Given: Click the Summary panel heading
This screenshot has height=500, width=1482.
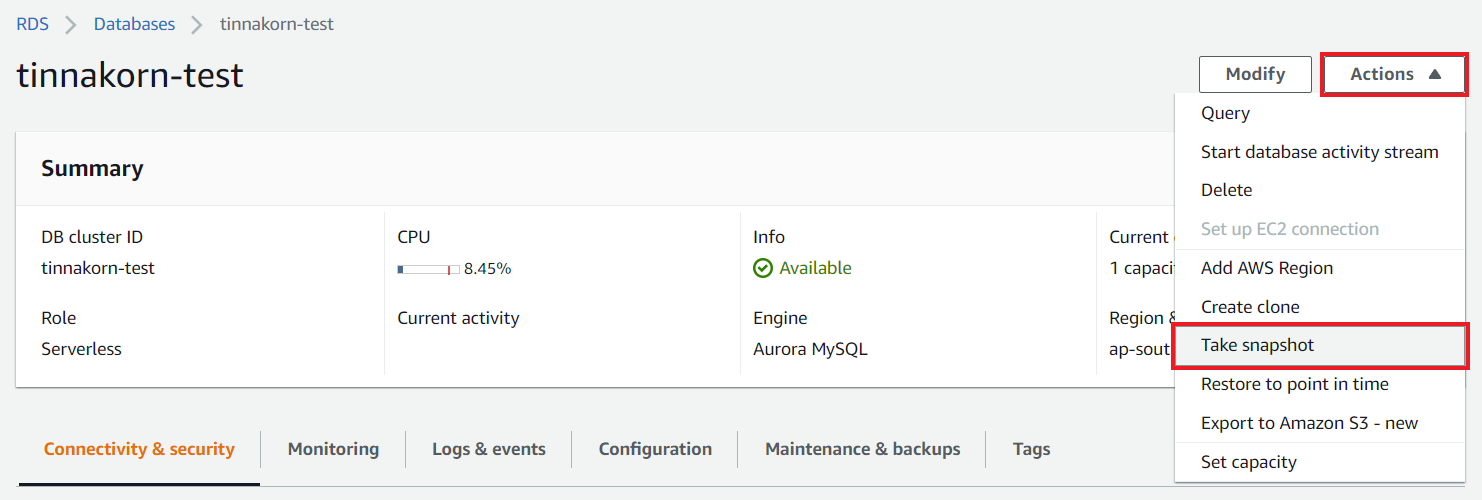Looking at the screenshot, I should (92, 168).
